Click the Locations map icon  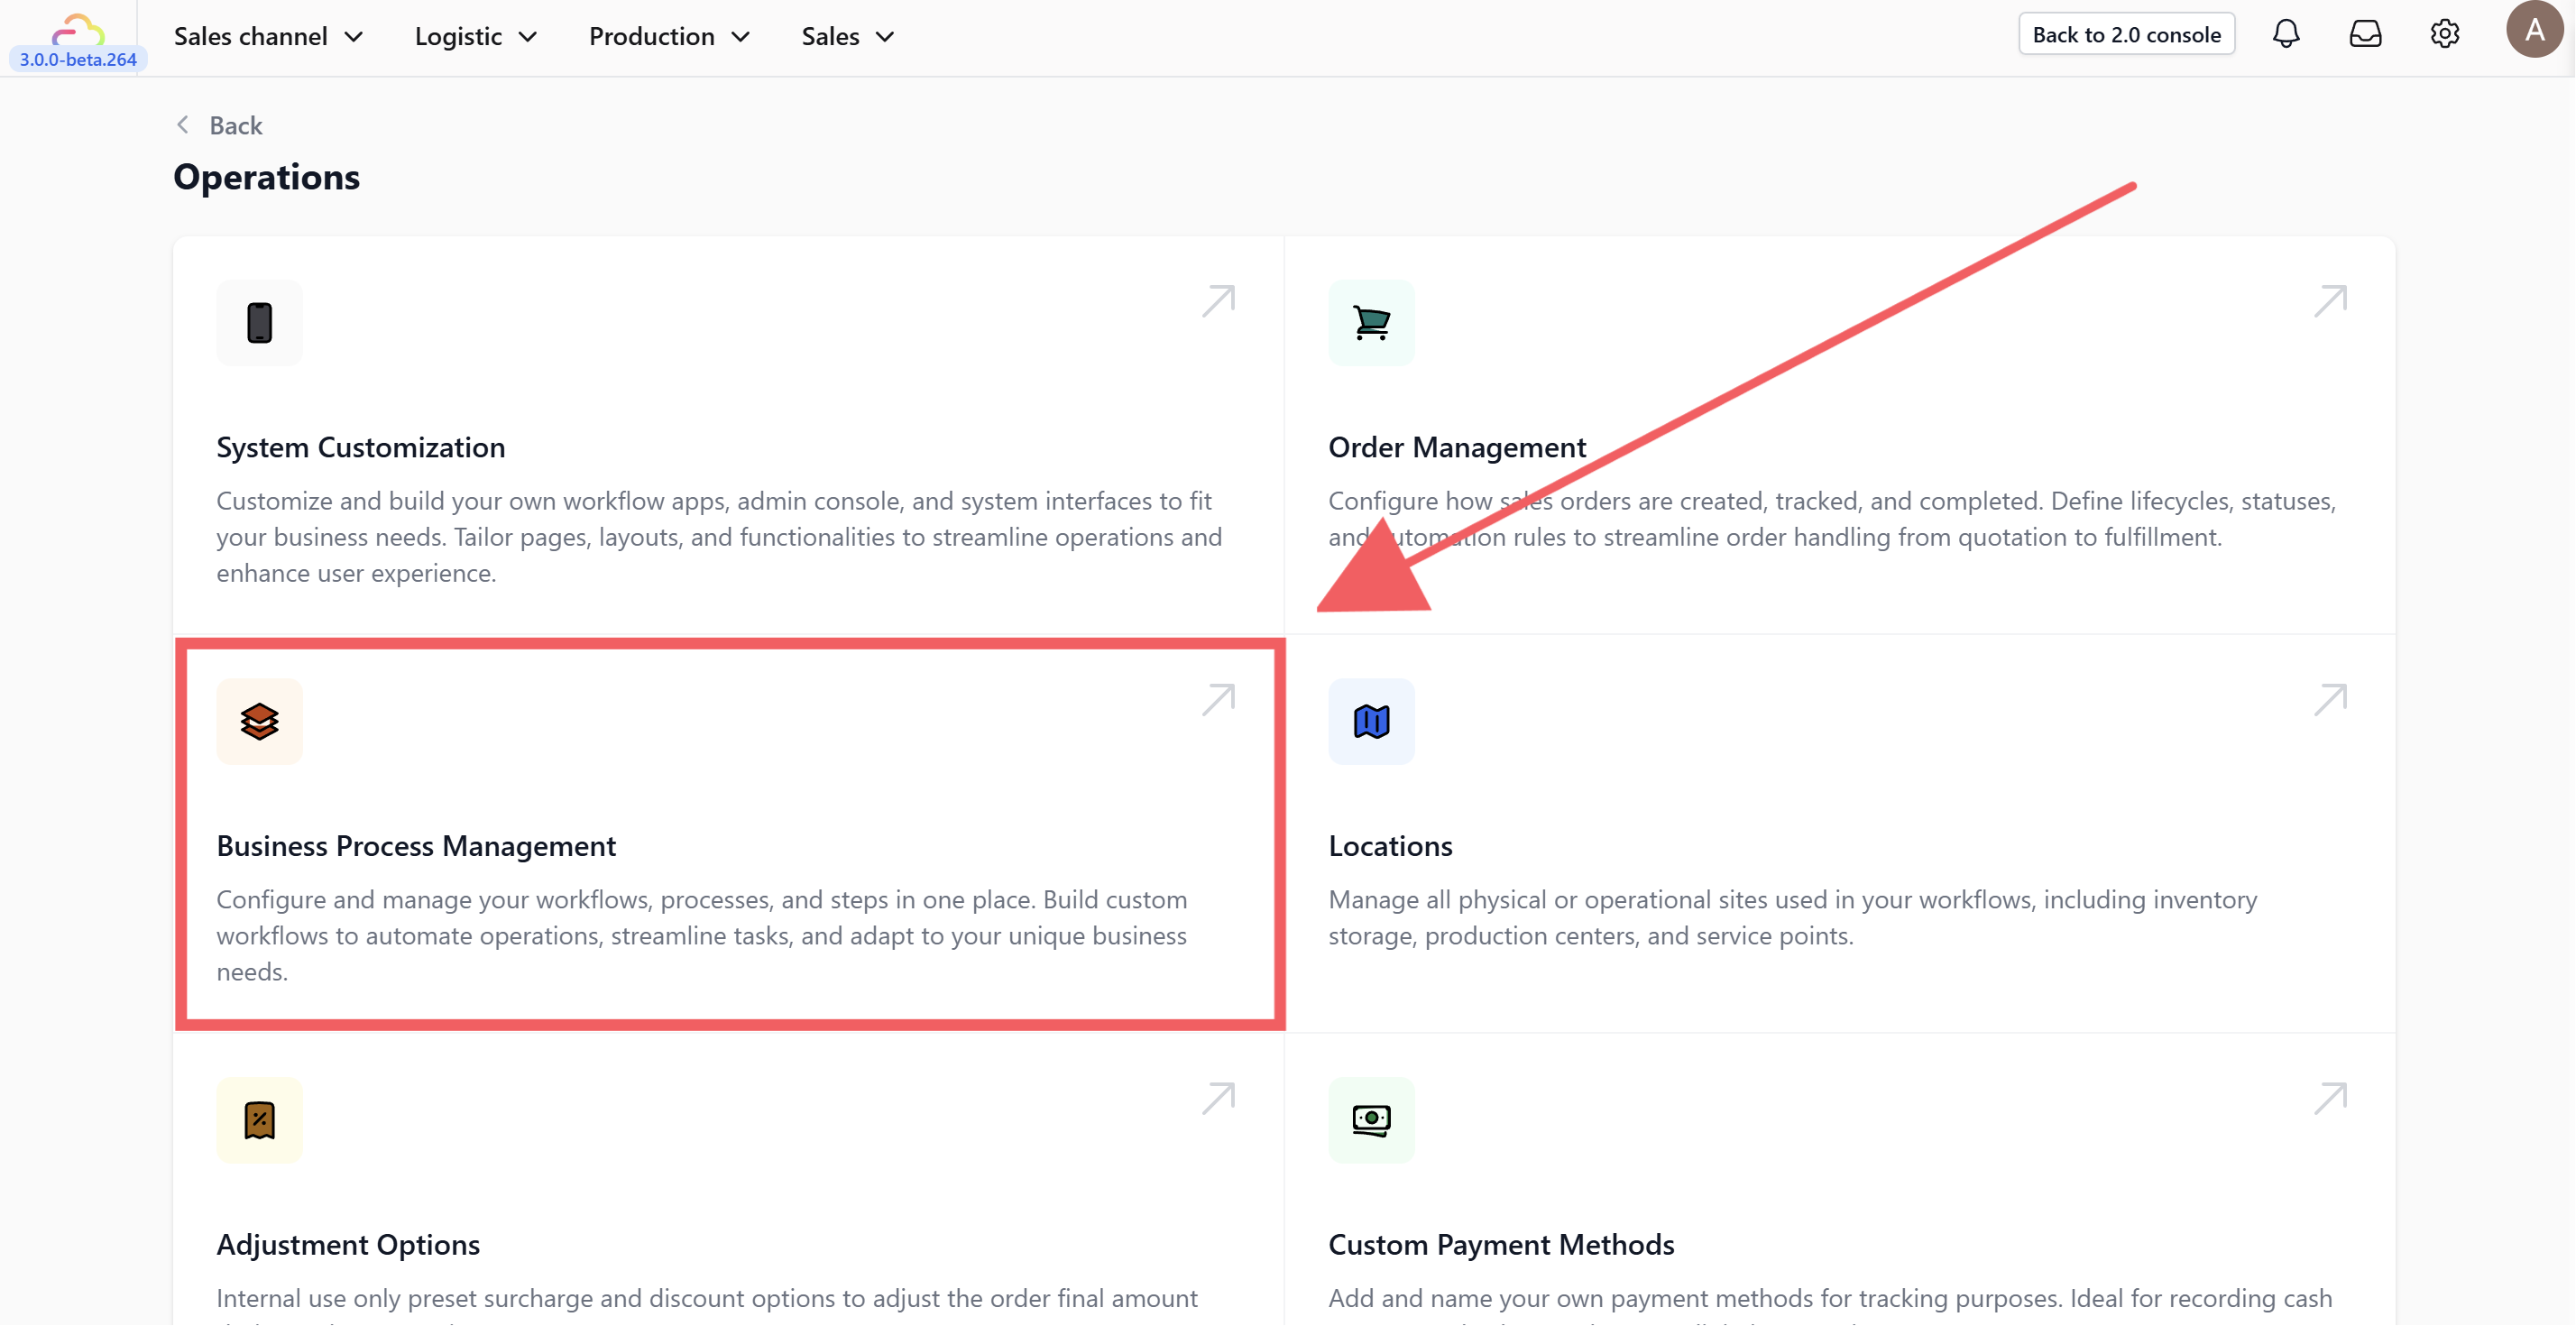tap(1371, 721)
